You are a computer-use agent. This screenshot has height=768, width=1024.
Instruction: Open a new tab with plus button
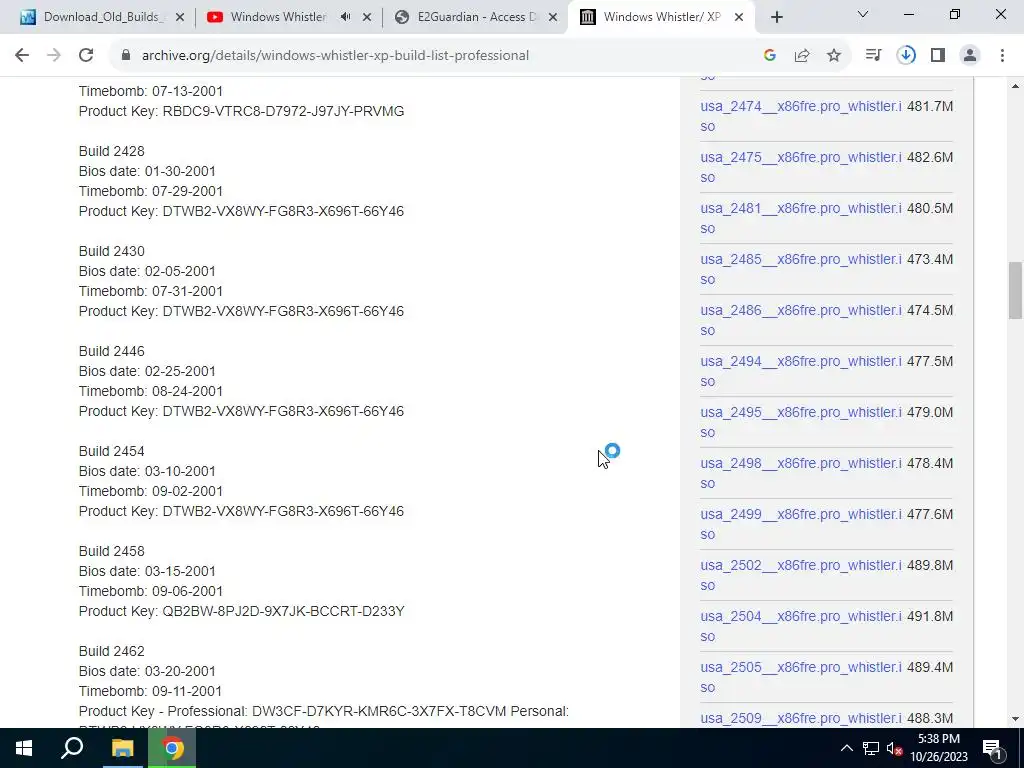tap(776, 17)
